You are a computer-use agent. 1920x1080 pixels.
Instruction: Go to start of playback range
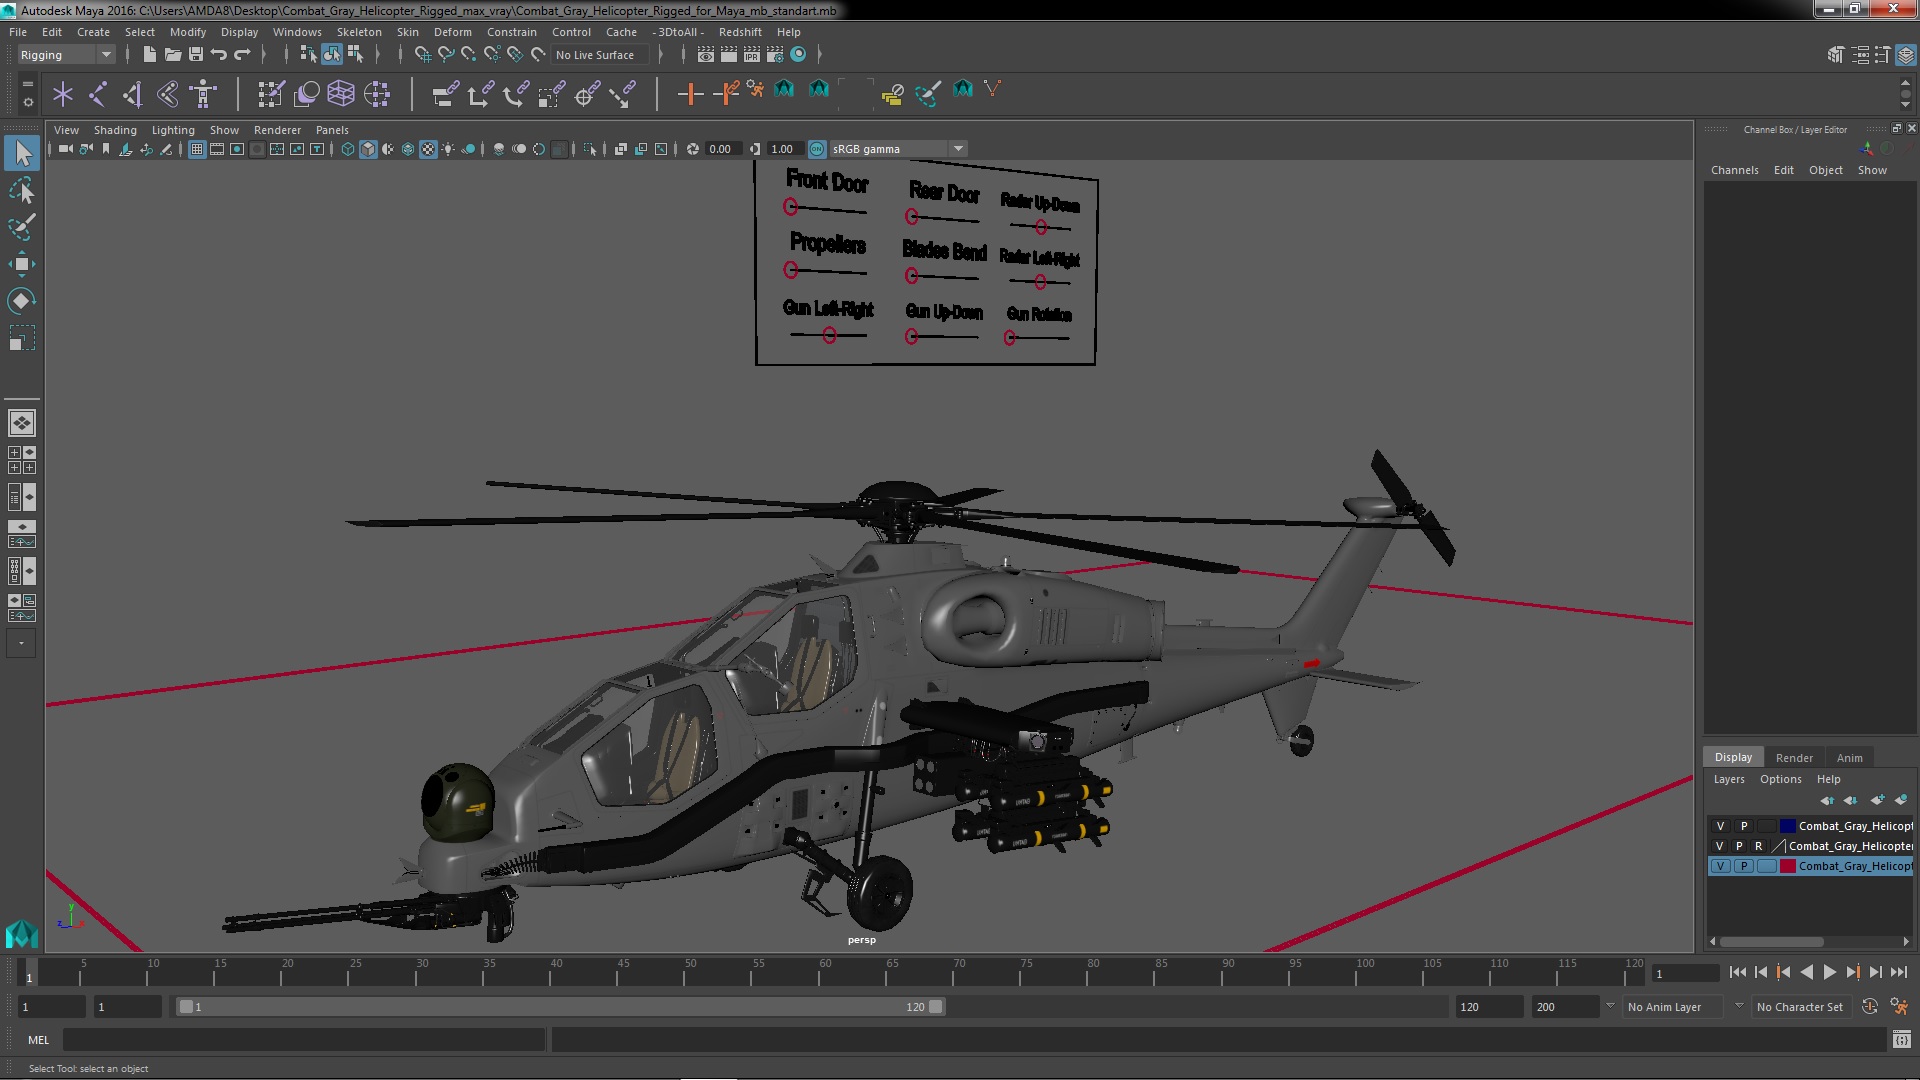point(1737,972)
